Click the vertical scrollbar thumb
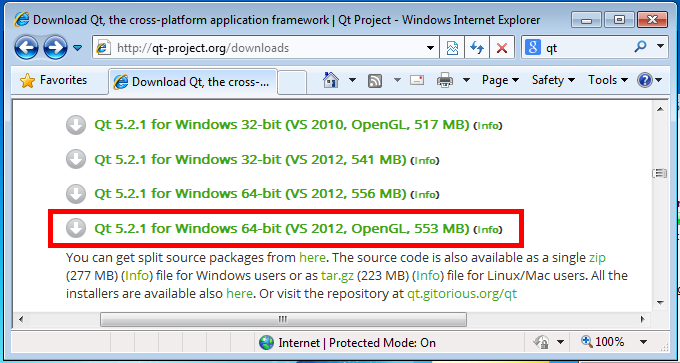Viewport: 680px width, 363px height. click(x=660, y=173)
